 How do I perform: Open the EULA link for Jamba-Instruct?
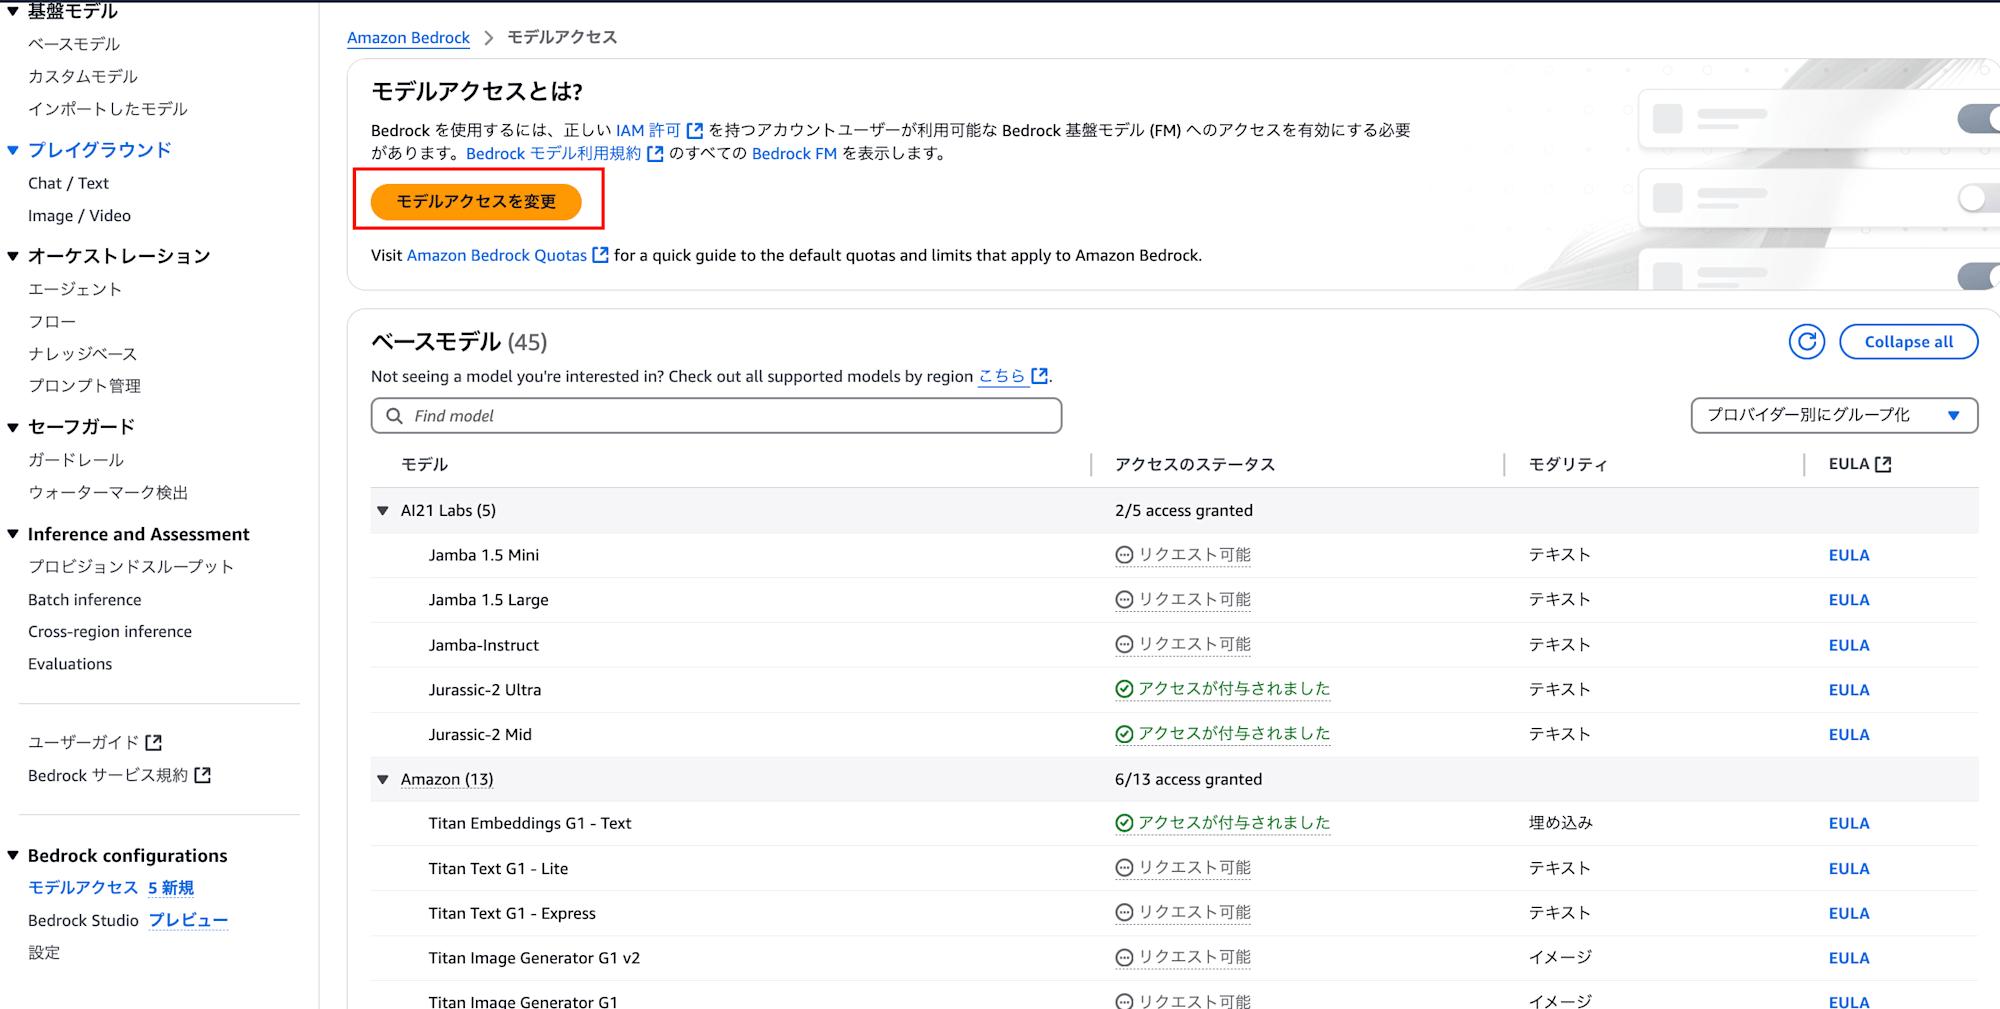(1849, 645)
